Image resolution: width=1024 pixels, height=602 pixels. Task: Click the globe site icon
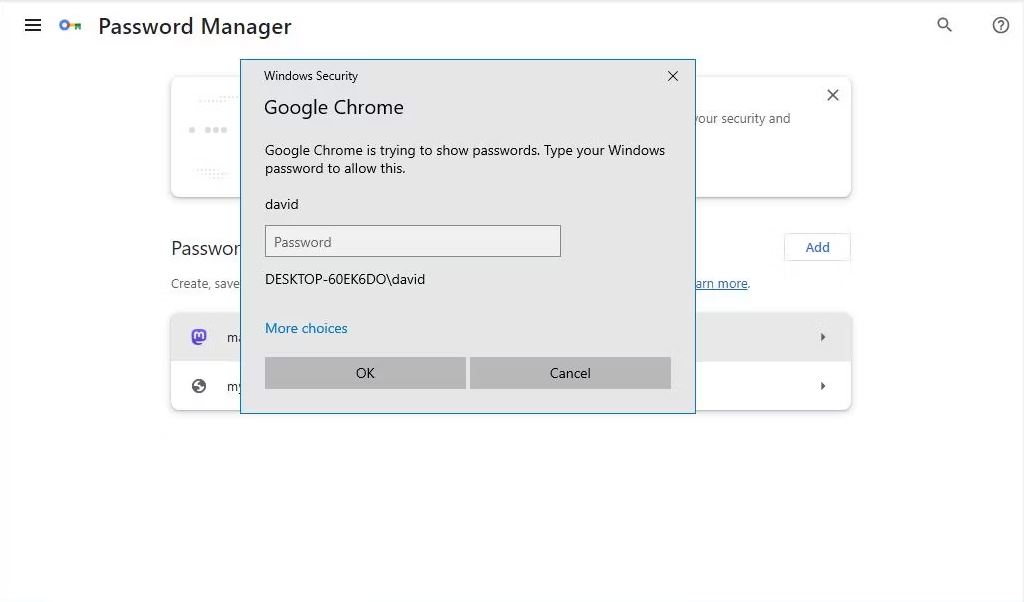[x=199, y=386]
